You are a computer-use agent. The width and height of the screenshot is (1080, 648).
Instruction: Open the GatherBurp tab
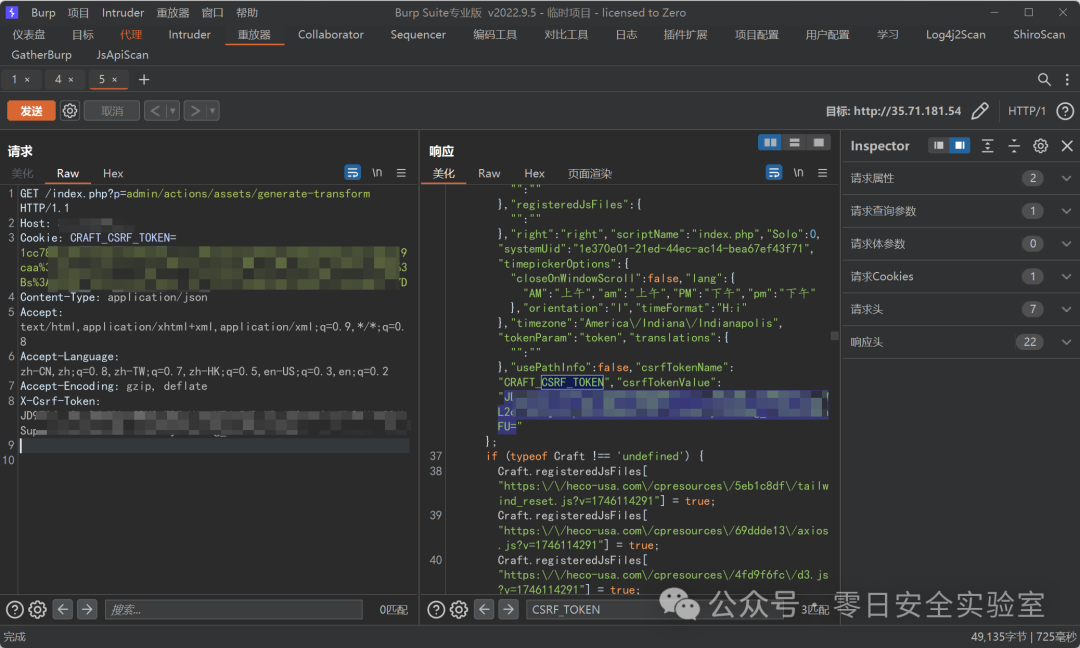coord(41,54)
